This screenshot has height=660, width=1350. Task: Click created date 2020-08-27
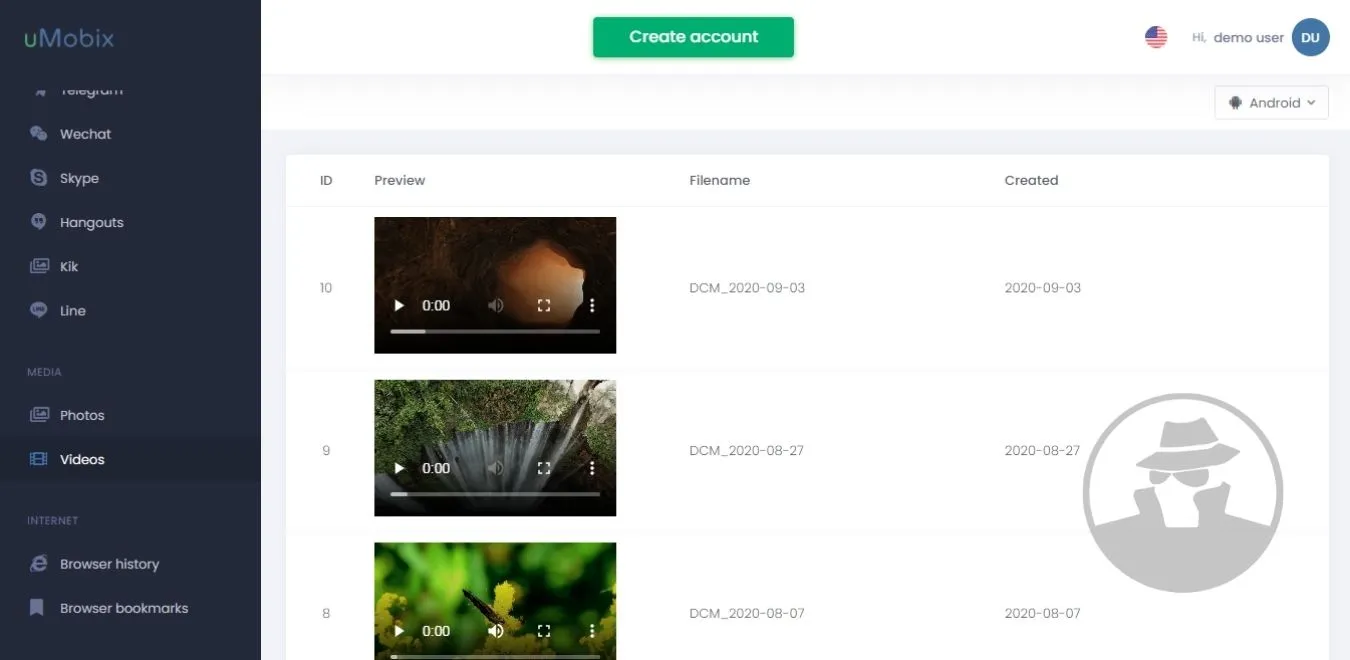pos(1042,451)
